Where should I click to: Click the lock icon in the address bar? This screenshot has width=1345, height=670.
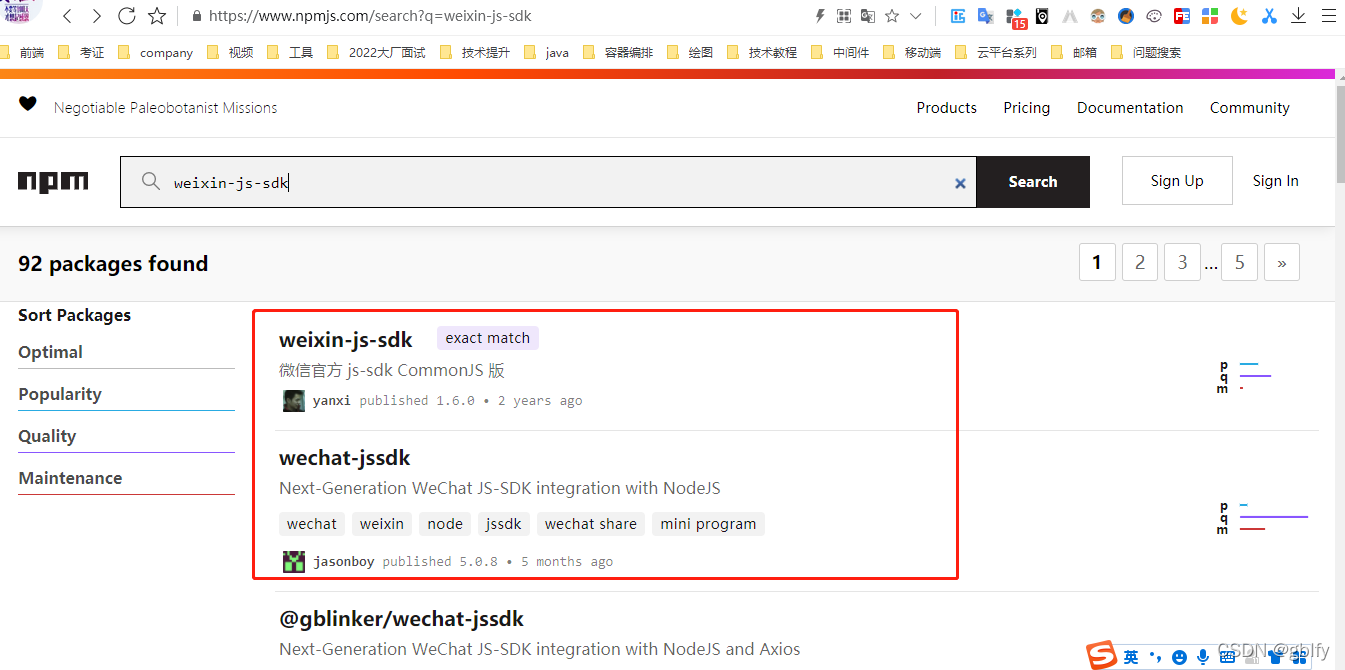196,16
